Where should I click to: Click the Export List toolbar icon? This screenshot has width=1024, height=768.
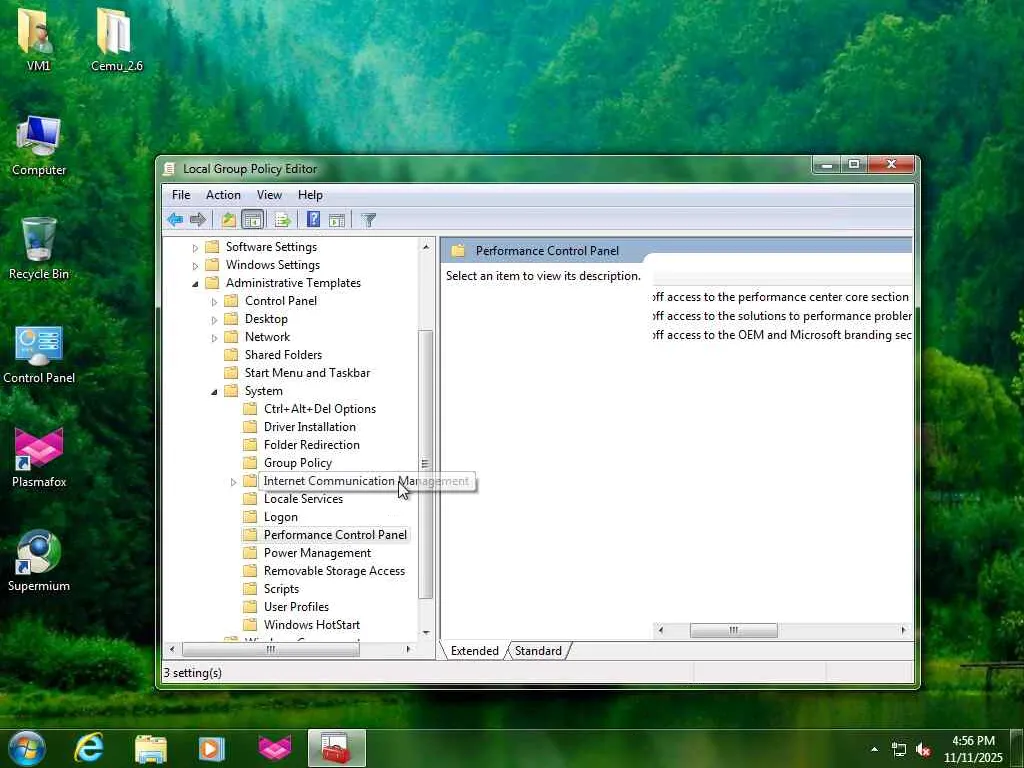pyautogui.click(x=283, y=219)
